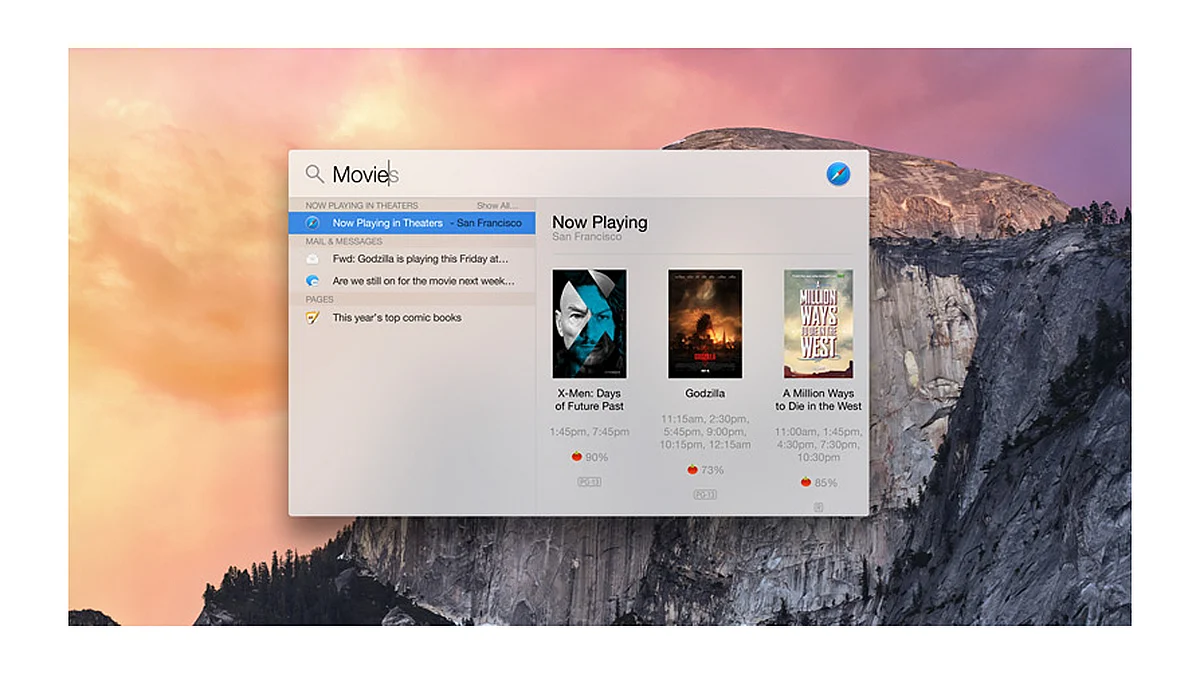Click the Safari icon in the Now Playing in Theaters row
The width and height of the screenshot is (1200, 674).
312,223
